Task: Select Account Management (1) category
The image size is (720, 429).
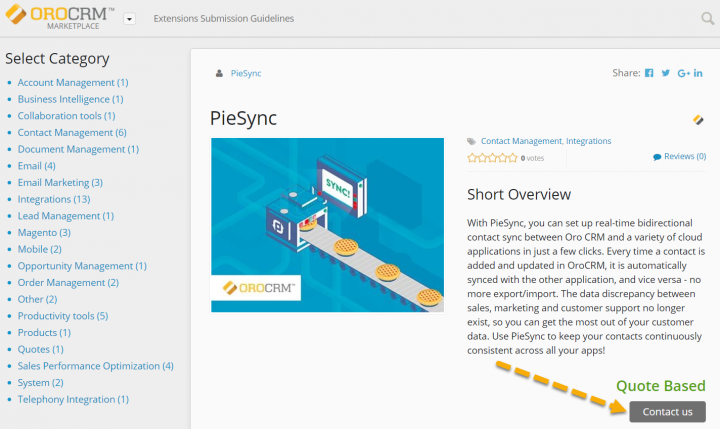Action: point(73,83)
